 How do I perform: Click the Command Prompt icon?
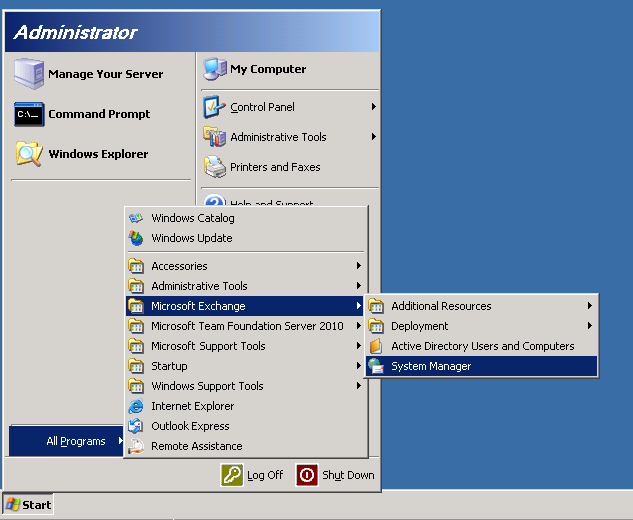[x=29, y=114]
